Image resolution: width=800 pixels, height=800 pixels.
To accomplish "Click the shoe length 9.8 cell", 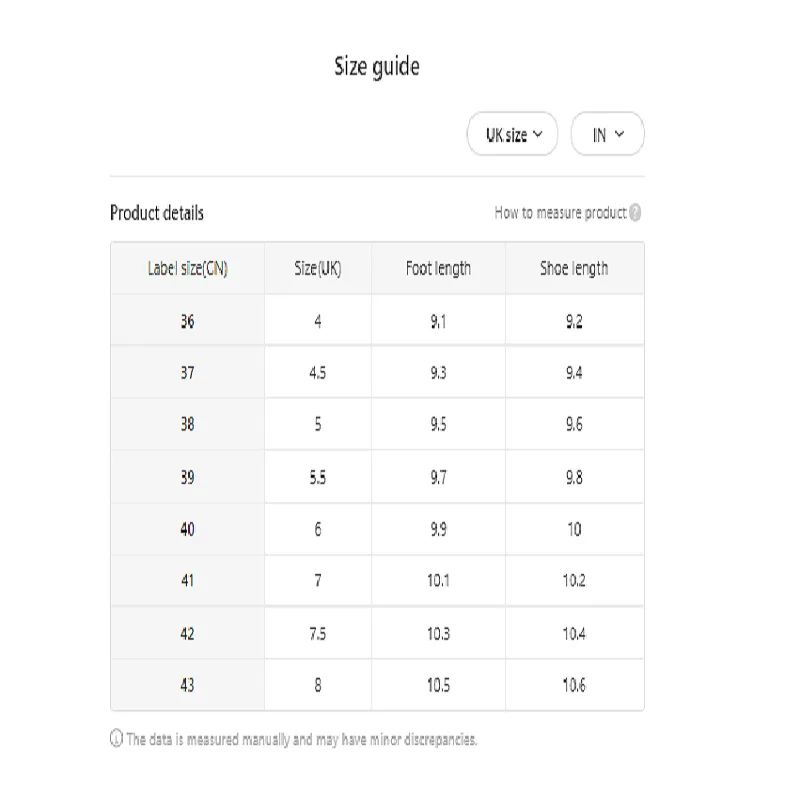I will pos(574,477).
